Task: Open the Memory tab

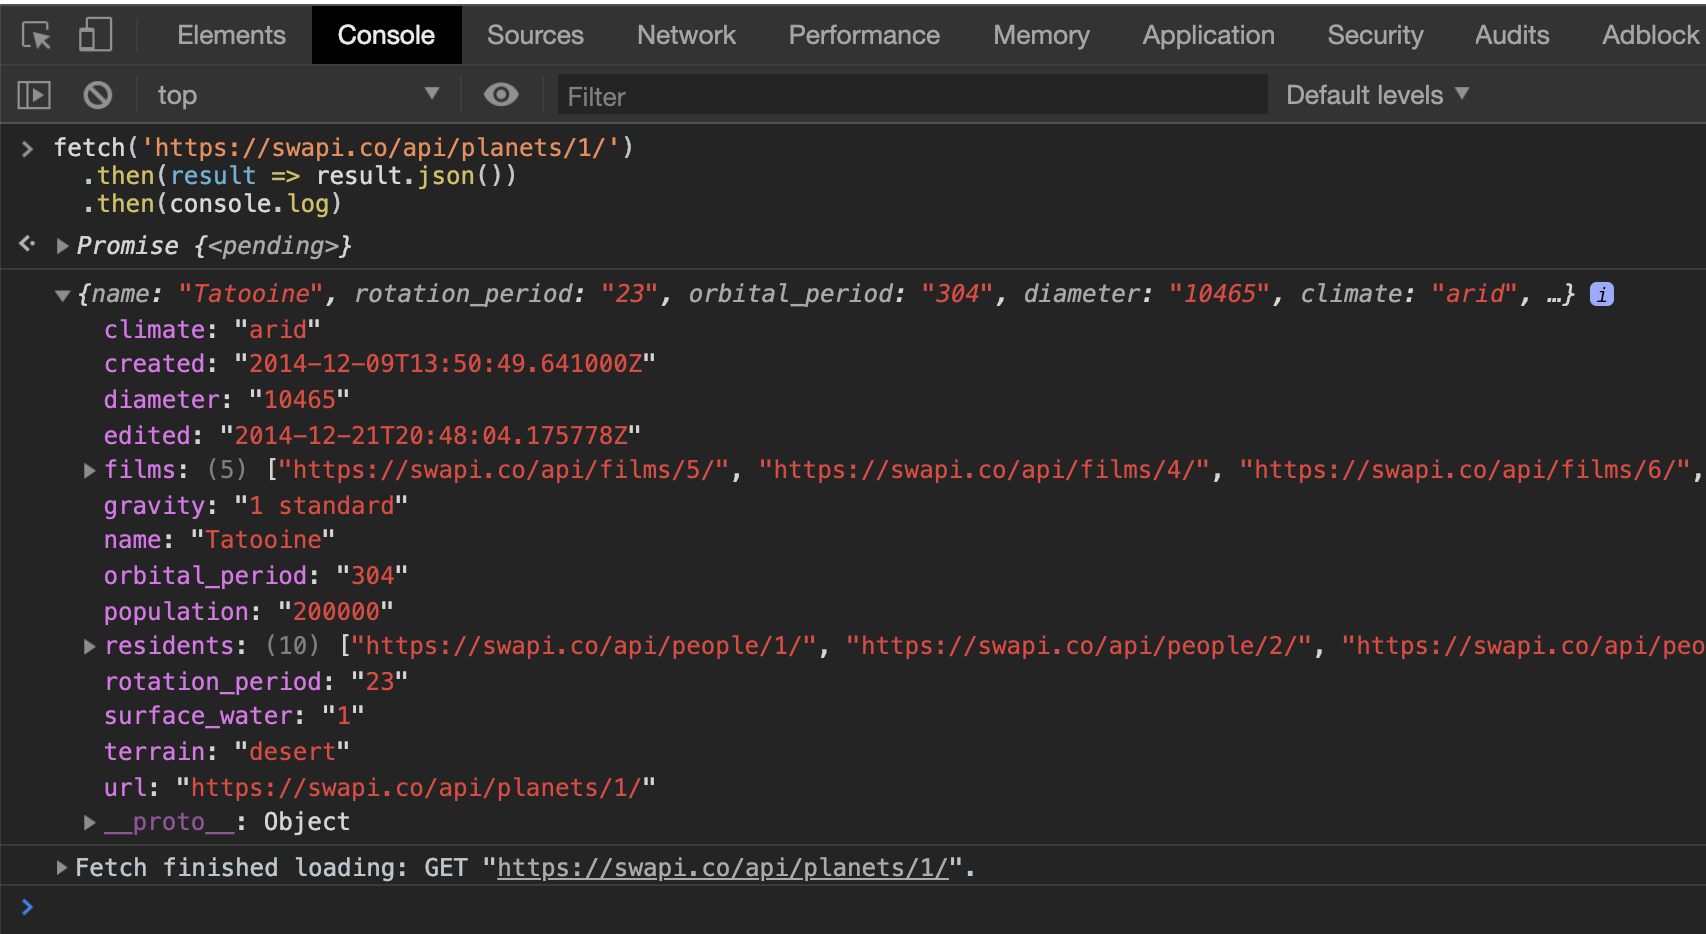Action: tap(1041, 35)
